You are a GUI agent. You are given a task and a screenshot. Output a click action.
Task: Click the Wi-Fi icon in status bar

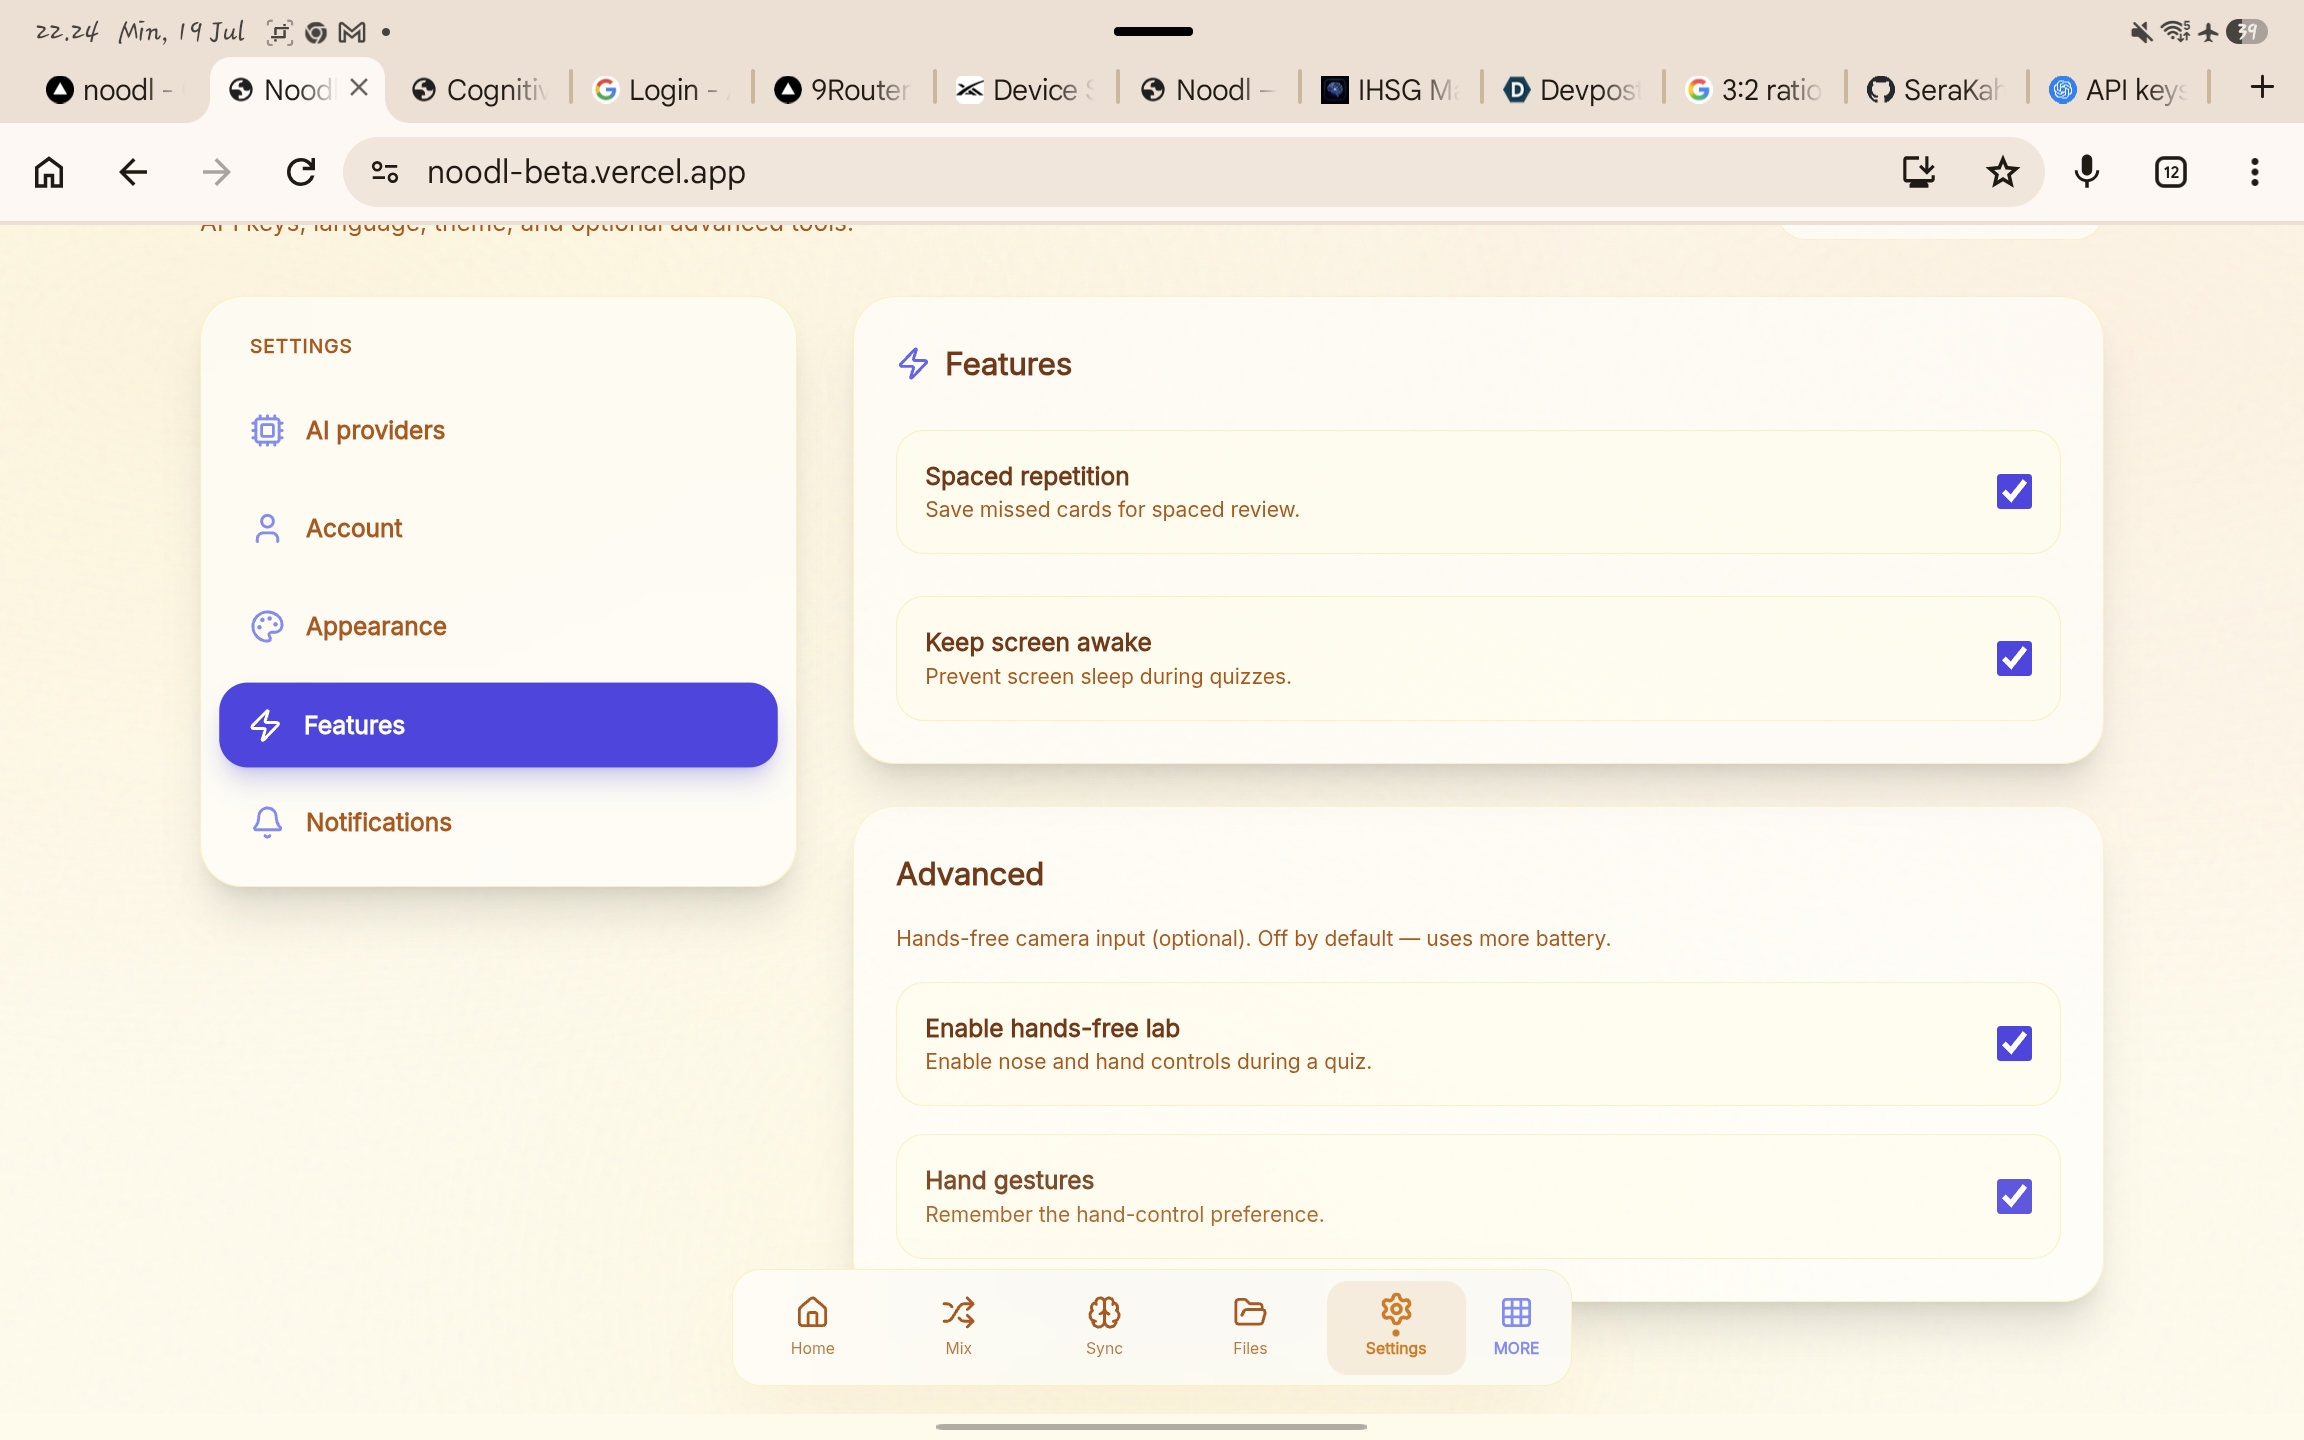coord(2176,32)
